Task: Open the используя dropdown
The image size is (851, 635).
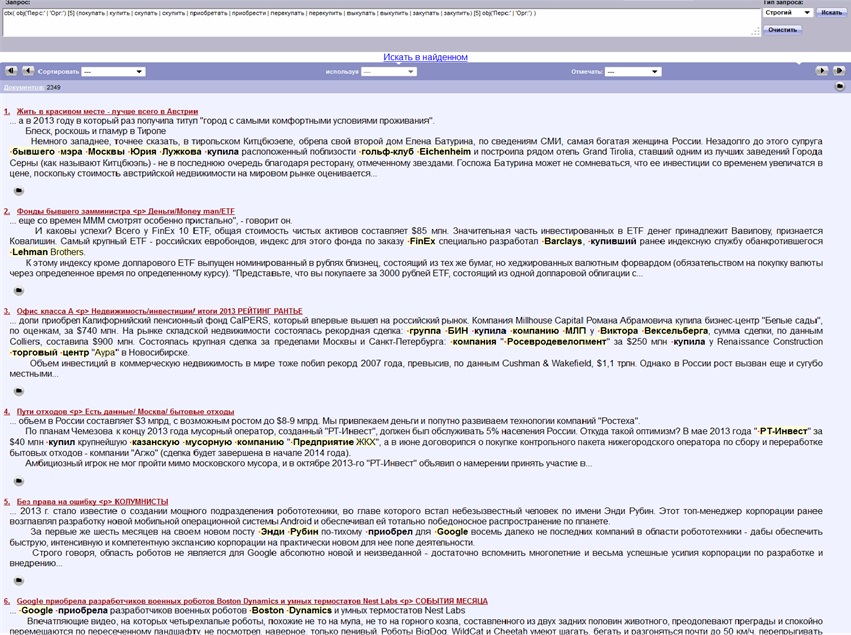Action: pyautogui.click(x=389, y=72)
